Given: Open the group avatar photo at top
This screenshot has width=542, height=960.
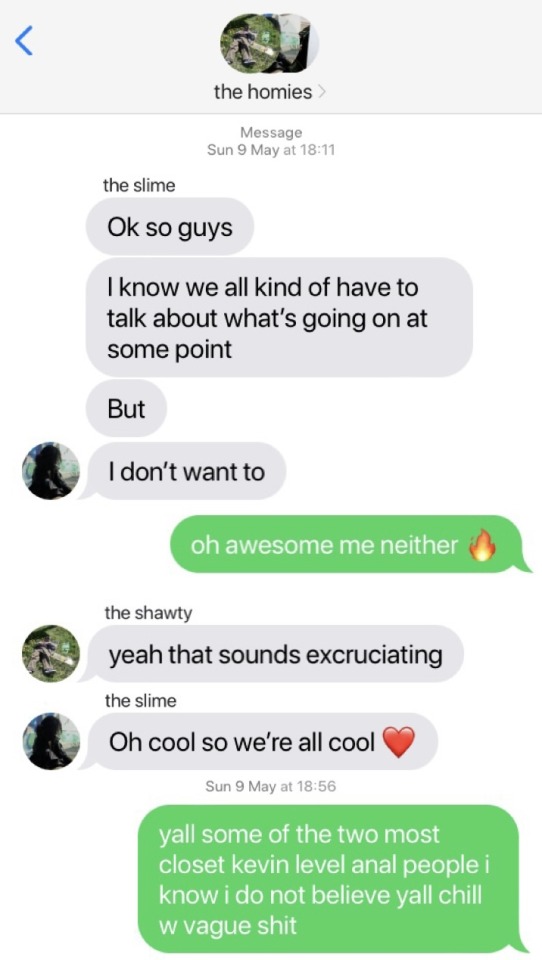Looking at the screenshot, I should (269, 43).
